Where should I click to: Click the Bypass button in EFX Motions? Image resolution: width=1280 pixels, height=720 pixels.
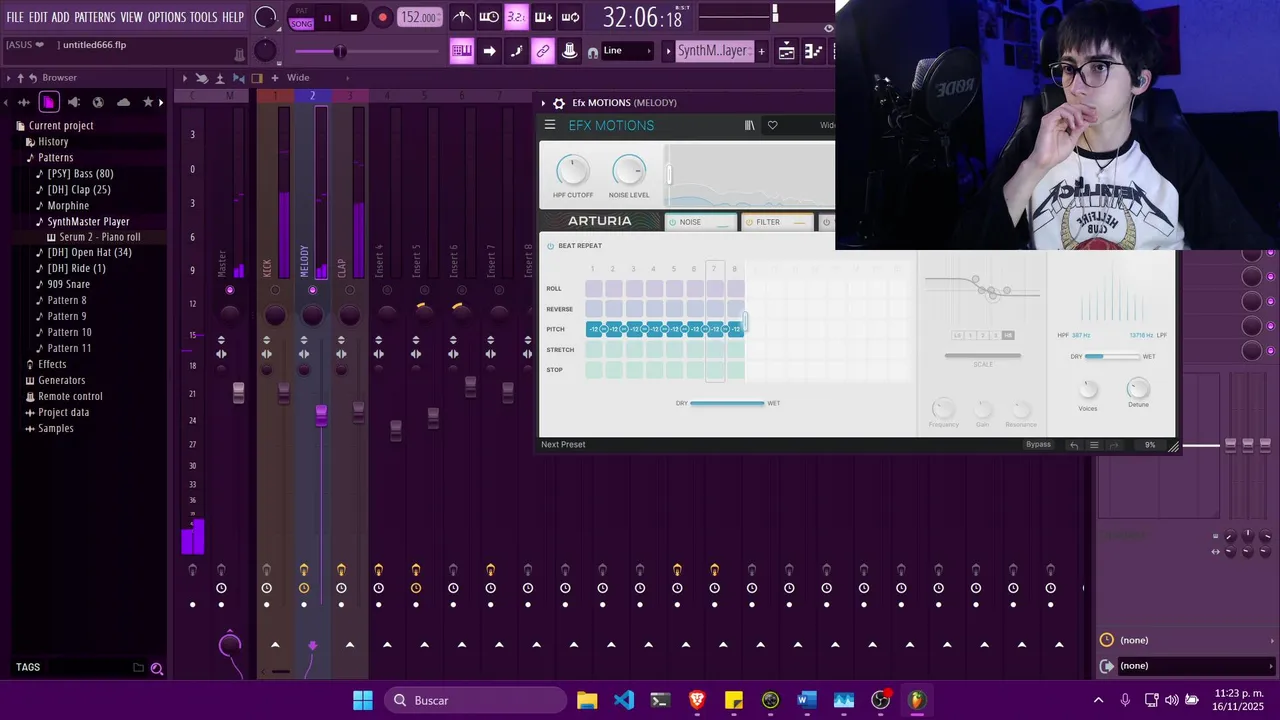1038,445
